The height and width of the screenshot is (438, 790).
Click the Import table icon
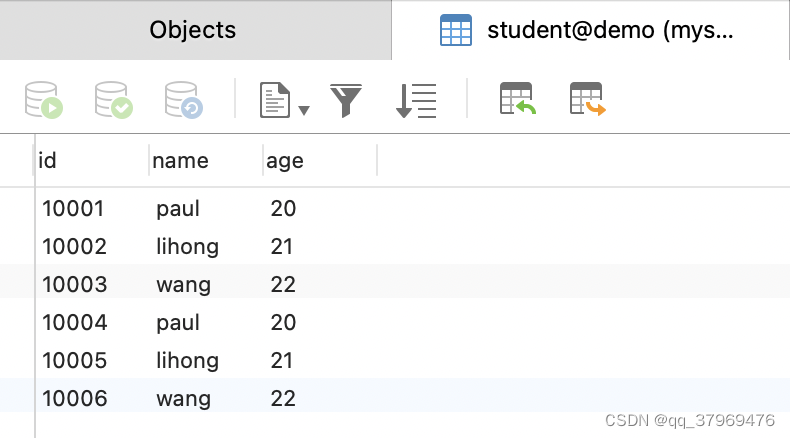click(518, 100)
